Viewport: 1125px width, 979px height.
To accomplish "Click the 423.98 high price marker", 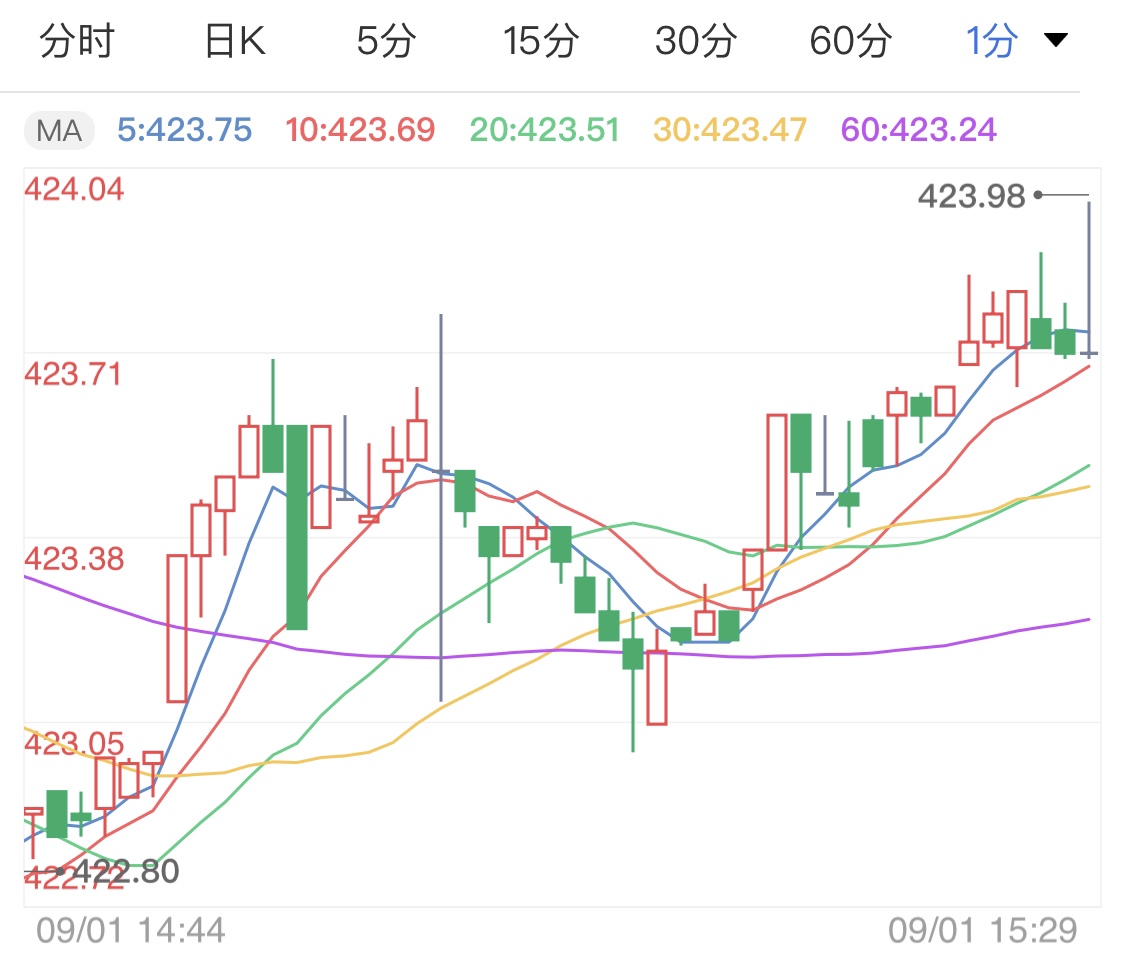I will point(971,196).
